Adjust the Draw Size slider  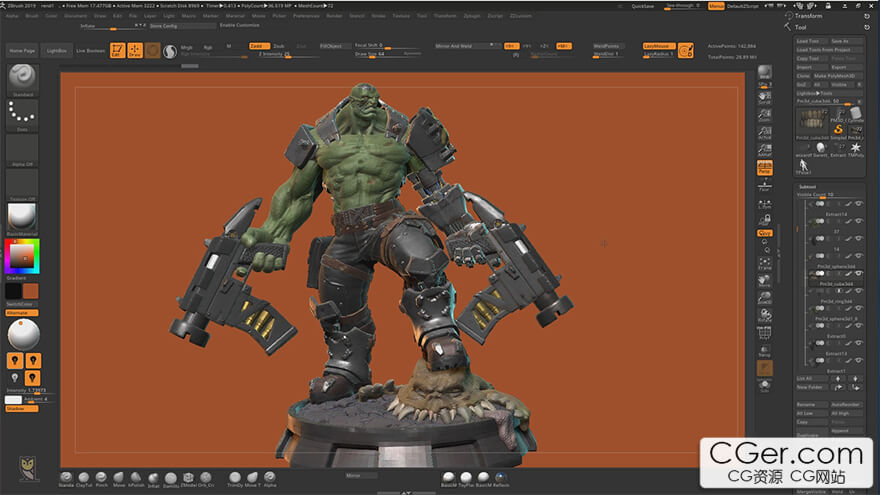pos(387,54)
